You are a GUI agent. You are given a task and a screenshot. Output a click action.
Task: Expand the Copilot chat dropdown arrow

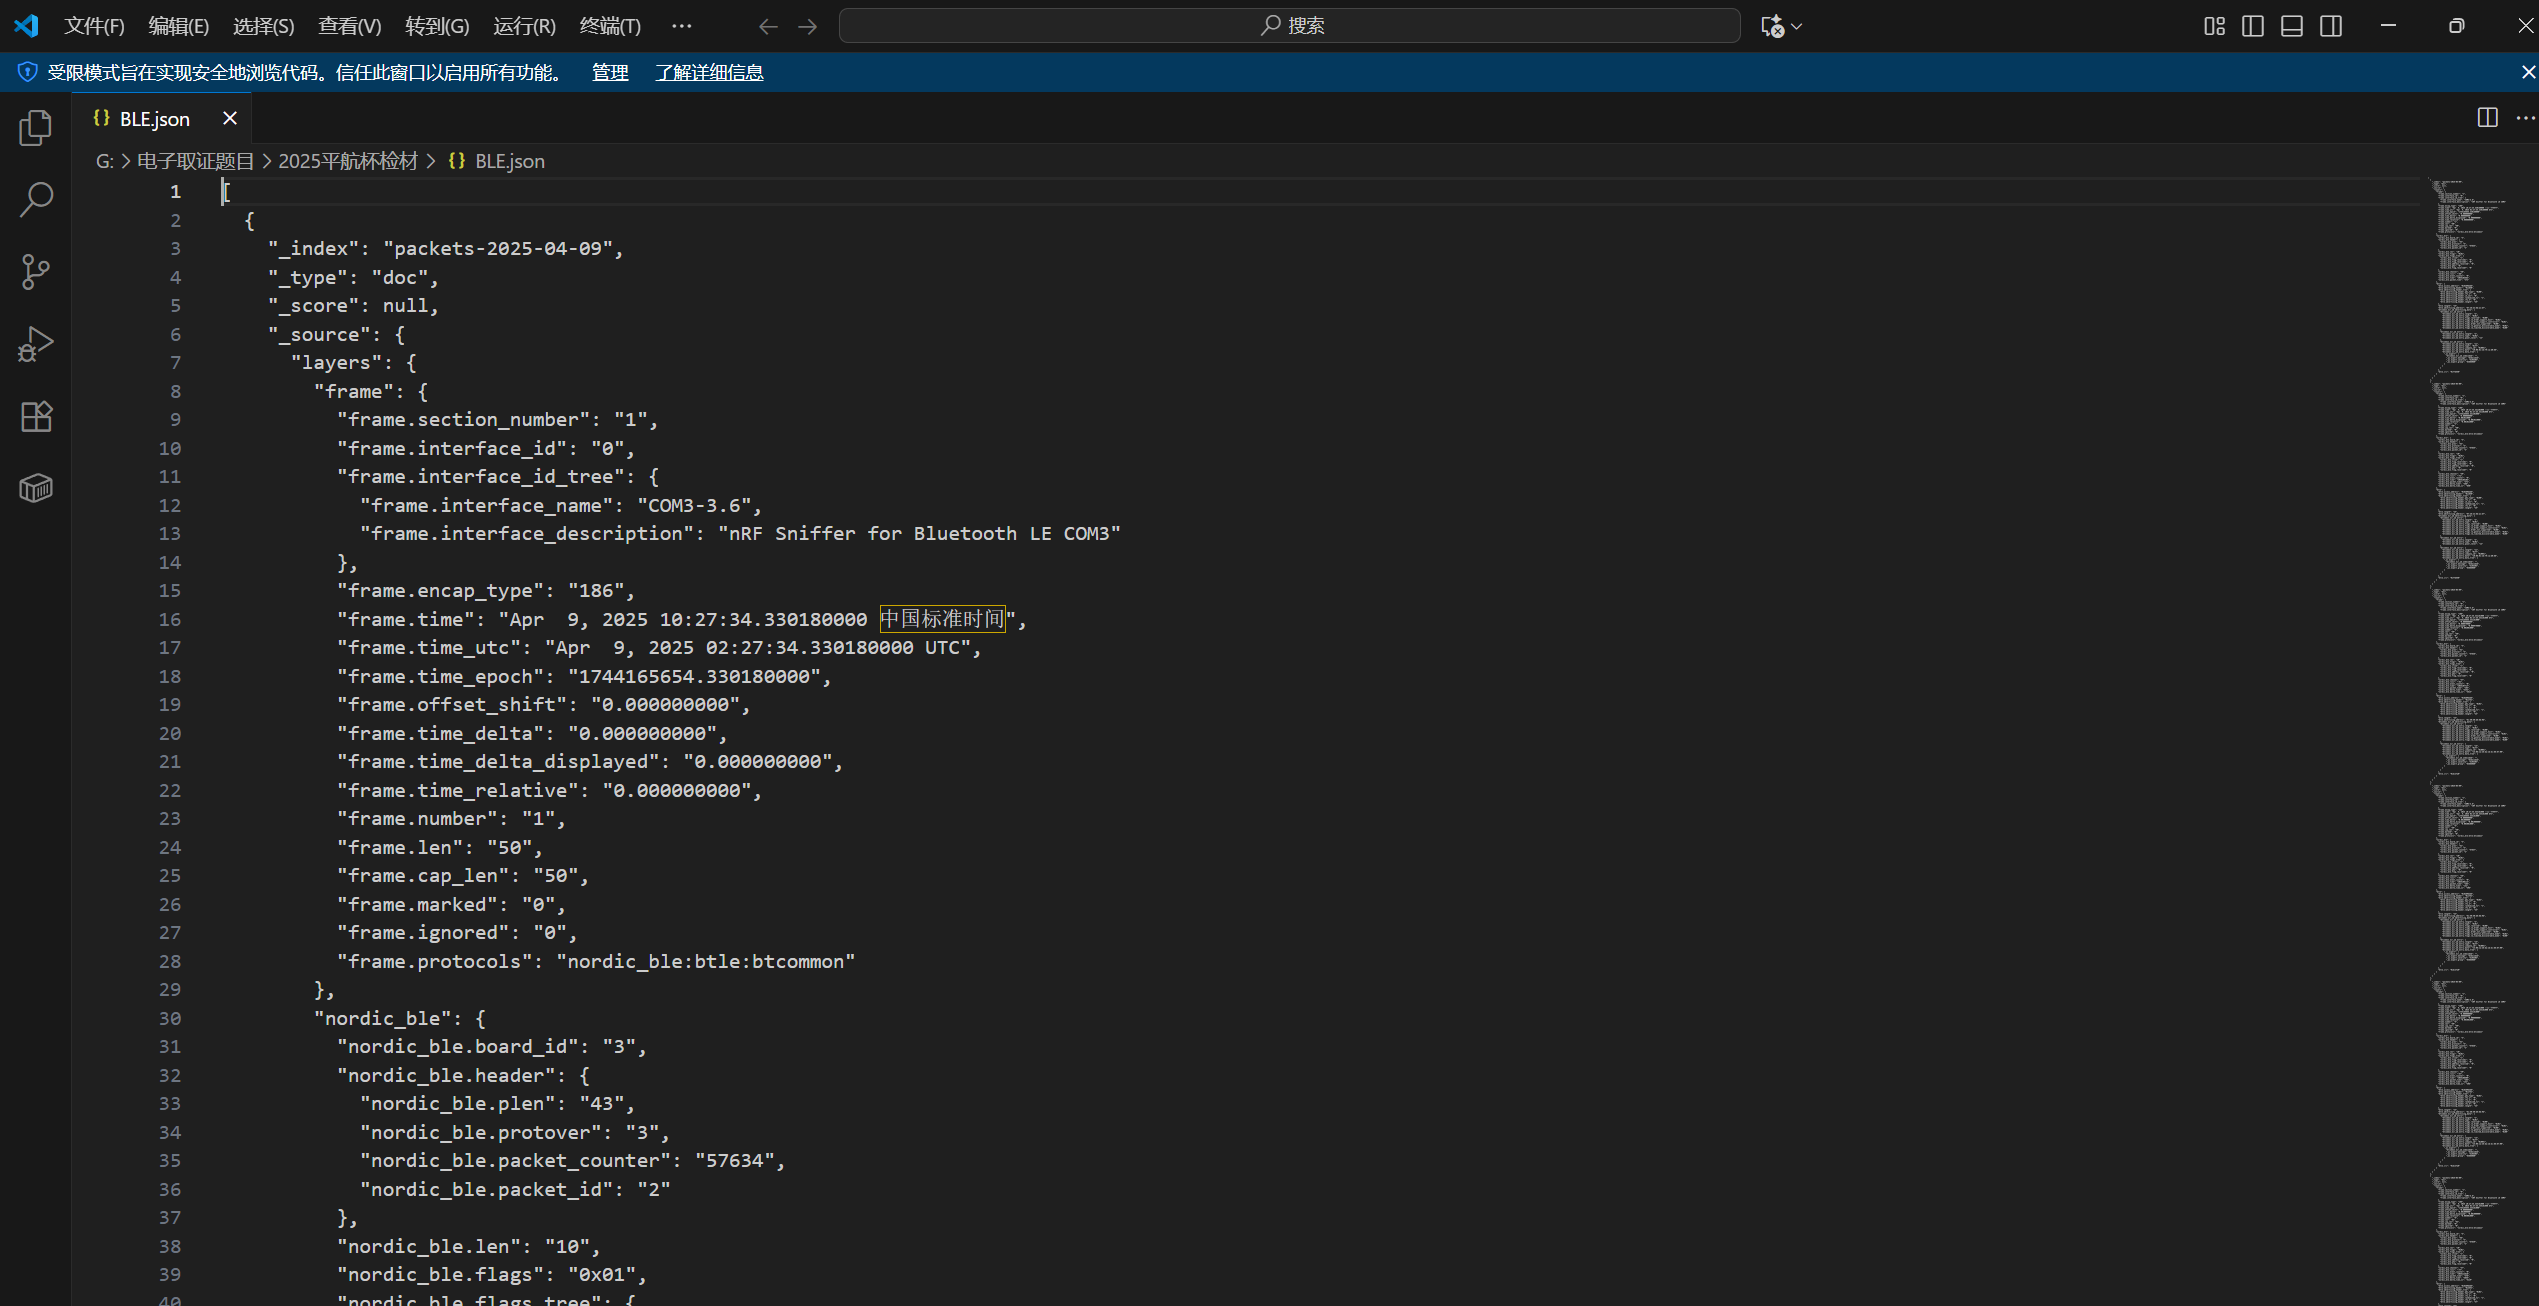pos(1797,26)
